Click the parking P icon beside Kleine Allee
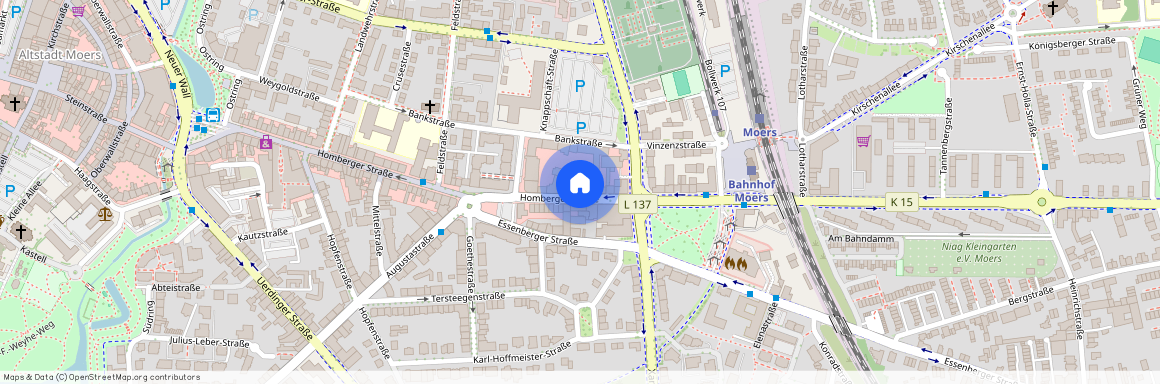Viewport: 1160px width, 384px height. (x=10, y=191)
